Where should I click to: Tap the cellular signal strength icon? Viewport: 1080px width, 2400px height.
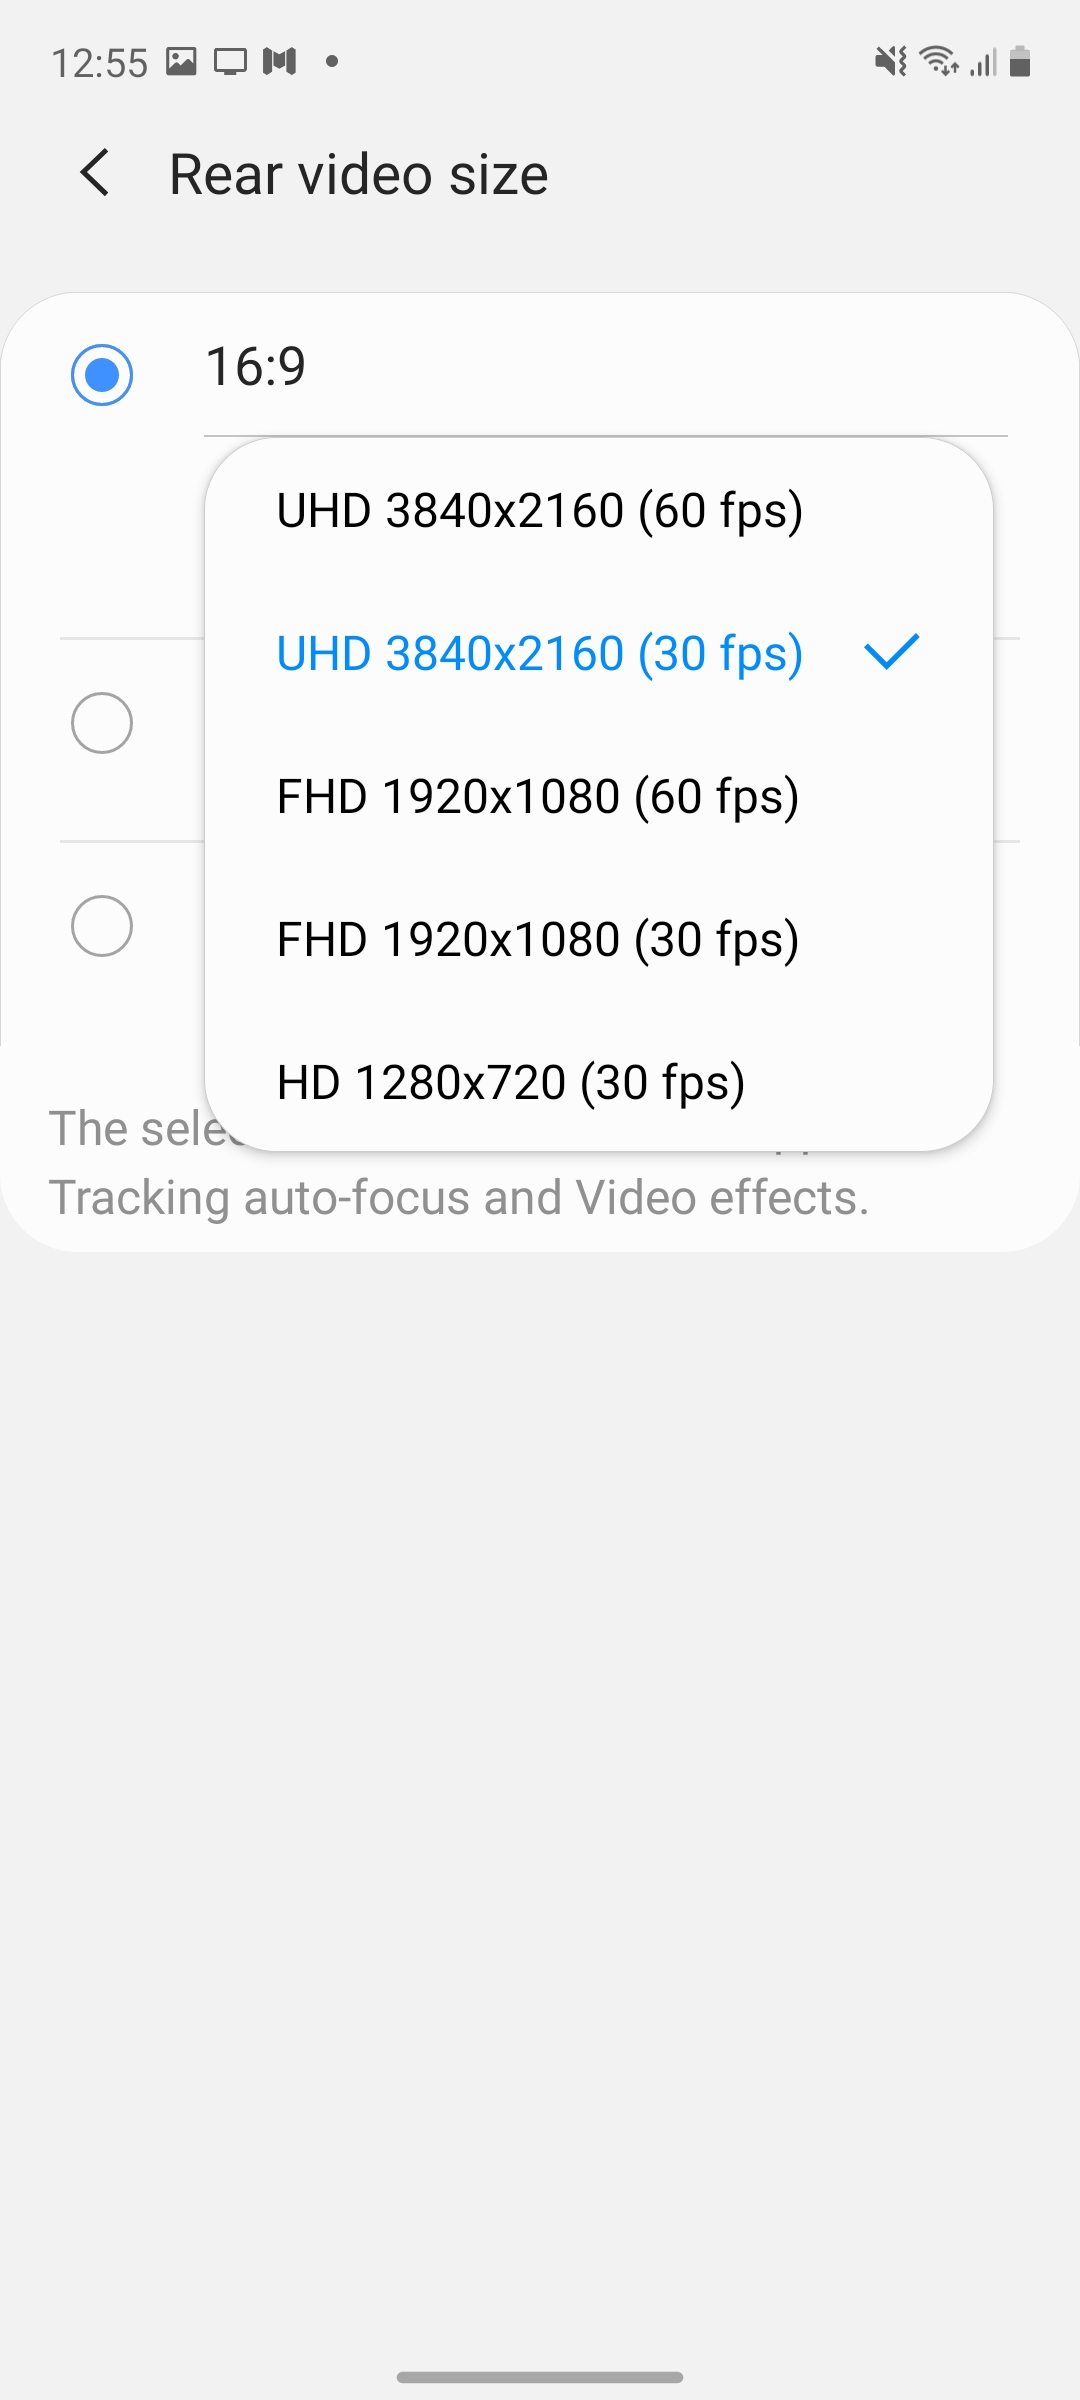point(983,62)
